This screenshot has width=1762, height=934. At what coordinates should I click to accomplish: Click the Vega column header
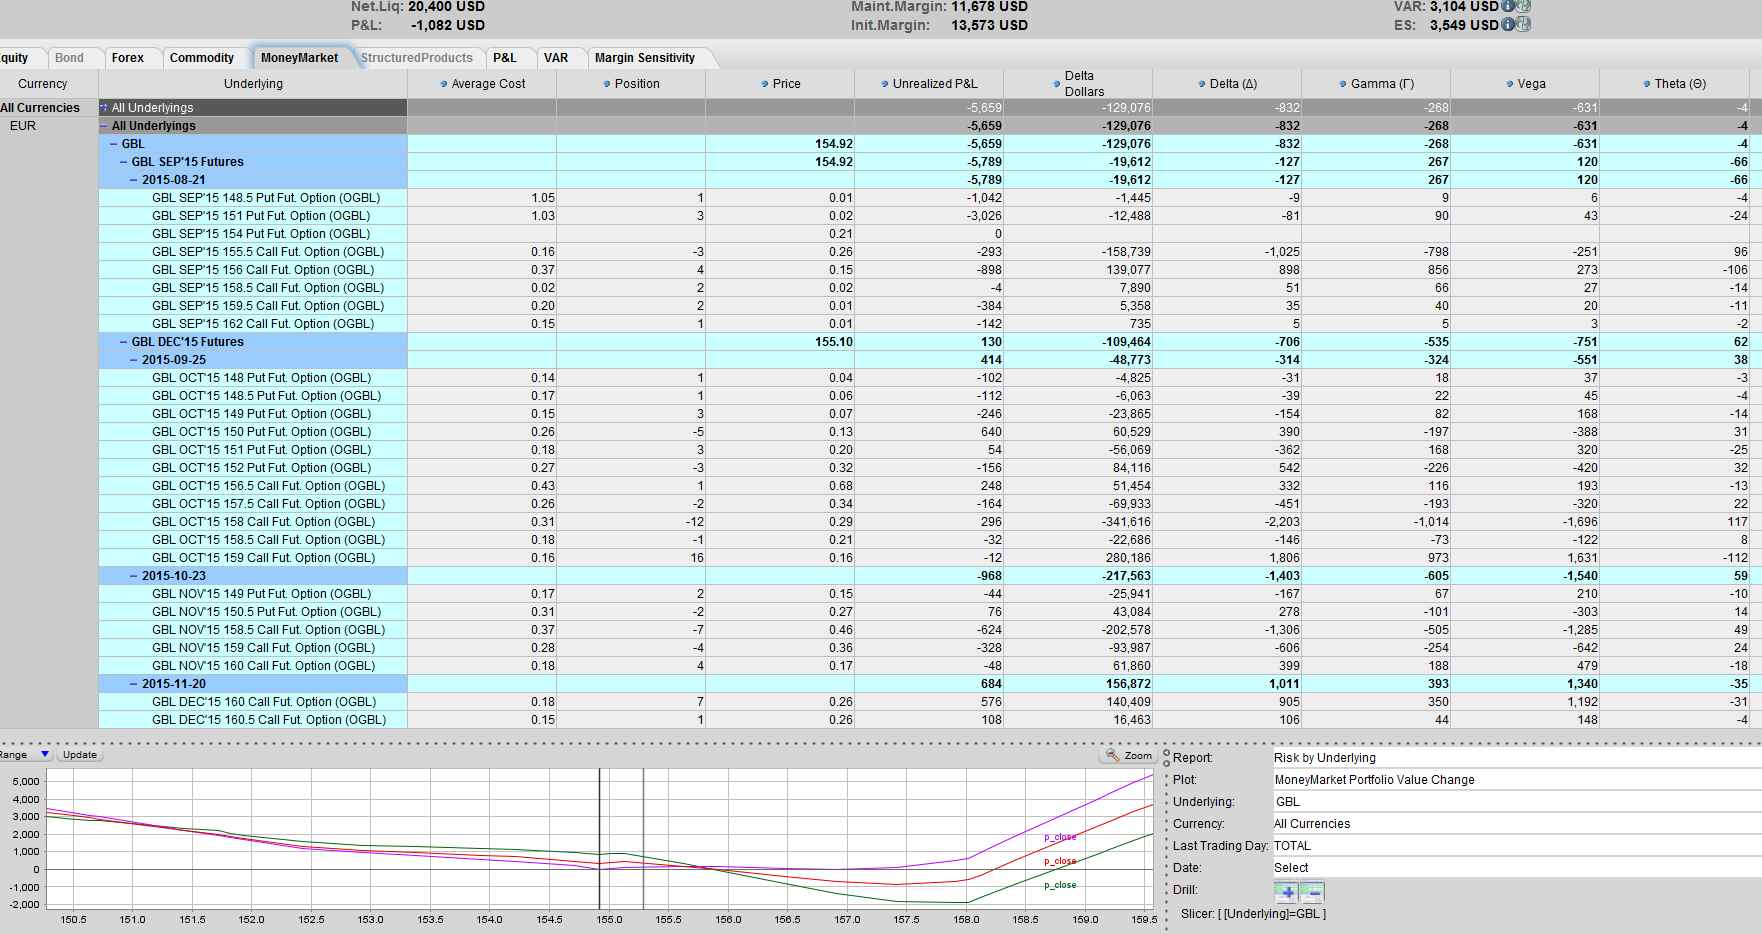click(x=1525, y=84)
